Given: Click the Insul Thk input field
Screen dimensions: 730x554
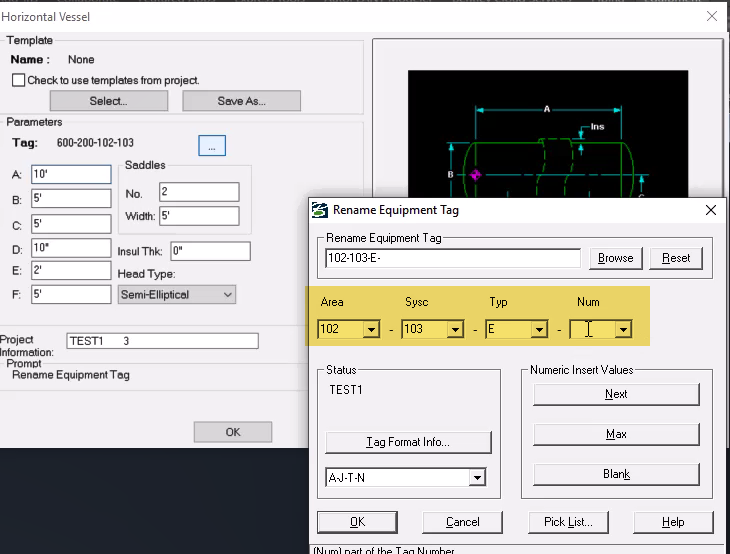Looking at the screenshot, I should pyautogui.click(x=210, y=251).
